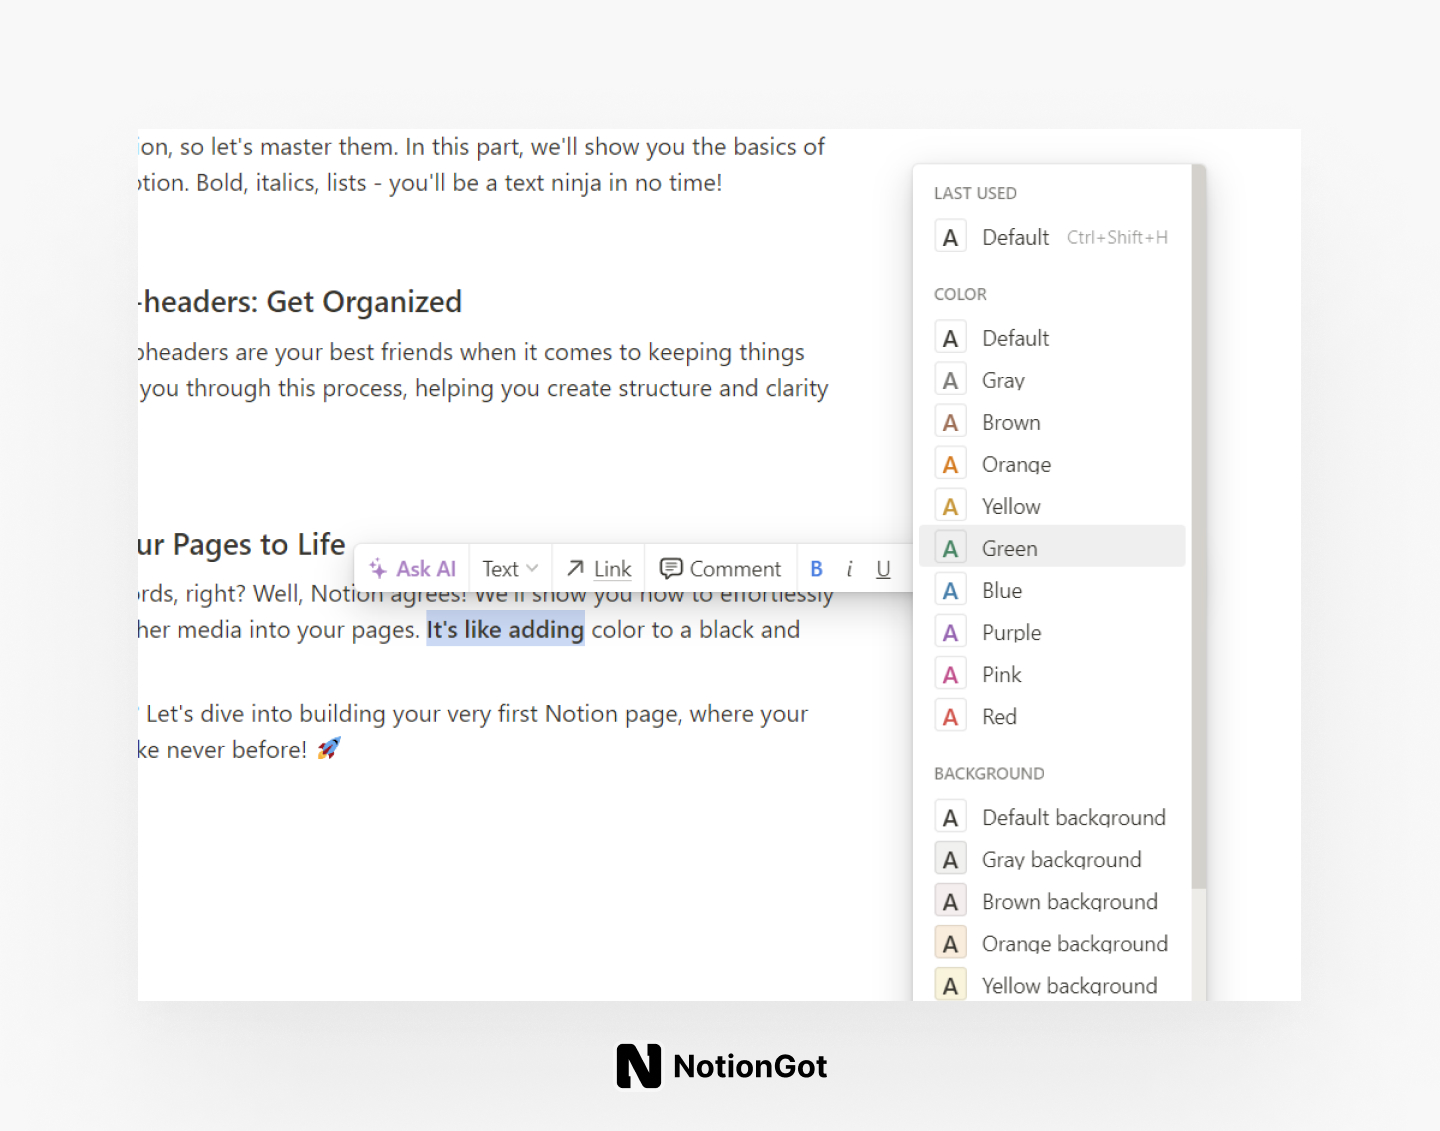The image size is (1440, 1131).
Task: Click the Blue color 'A' icon
Action: [950, 589]
